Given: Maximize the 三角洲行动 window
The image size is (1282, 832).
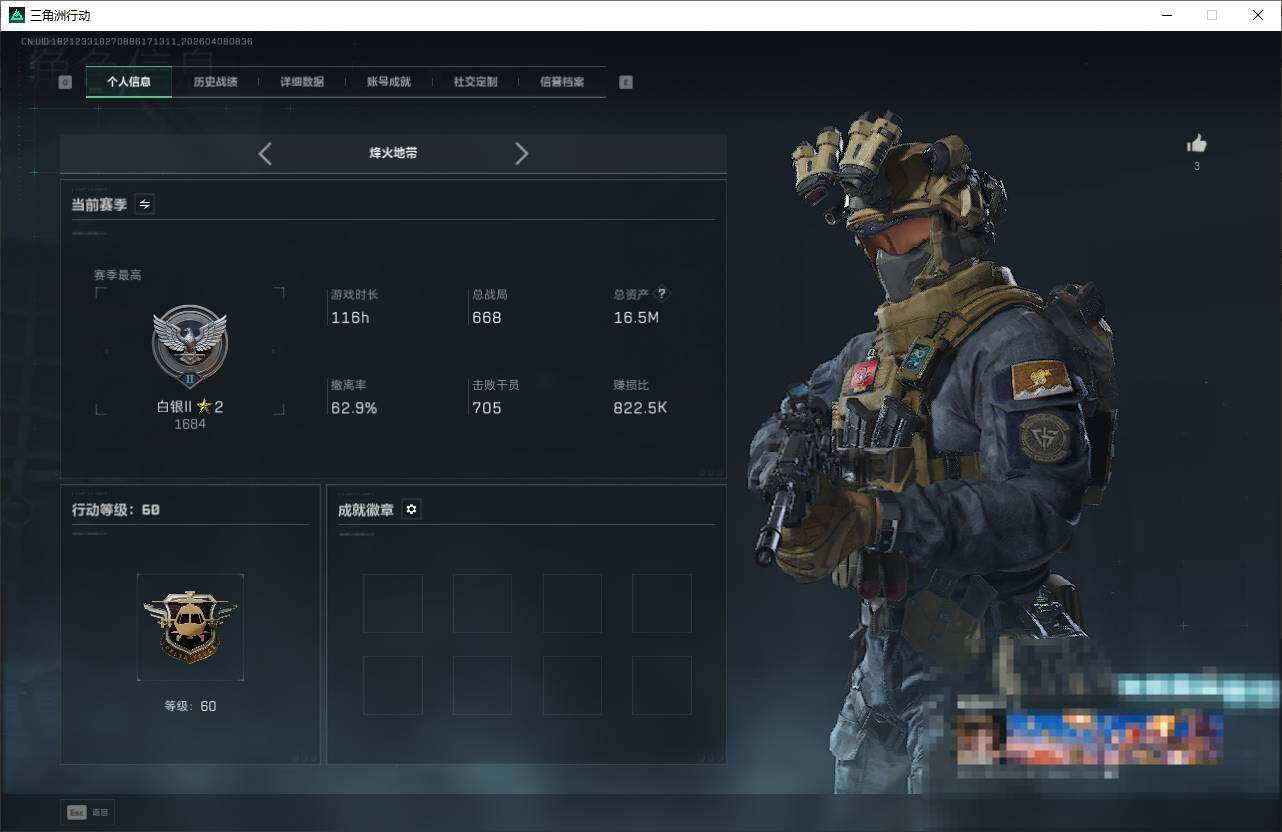Looking at the screenshot, I should click(x=1212, y=15).
